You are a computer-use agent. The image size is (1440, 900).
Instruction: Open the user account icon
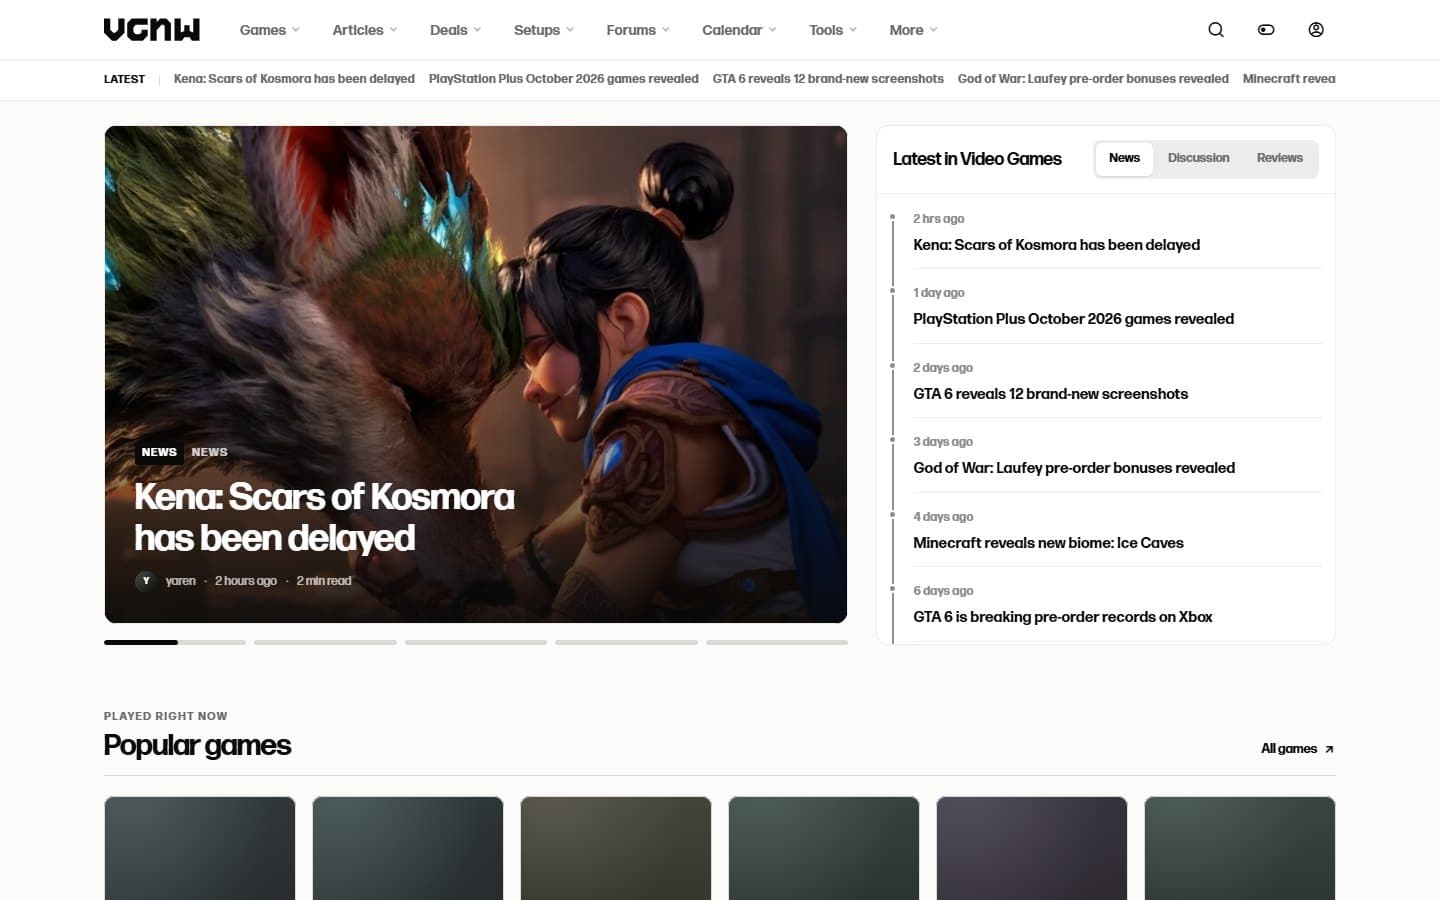coord(1316,30)
